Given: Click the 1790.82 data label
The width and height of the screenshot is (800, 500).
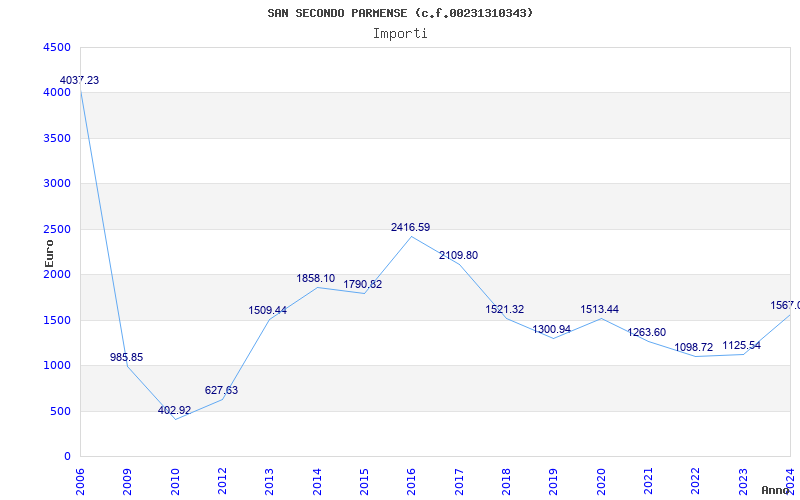Looking at the screenshot, I should 363,284.
